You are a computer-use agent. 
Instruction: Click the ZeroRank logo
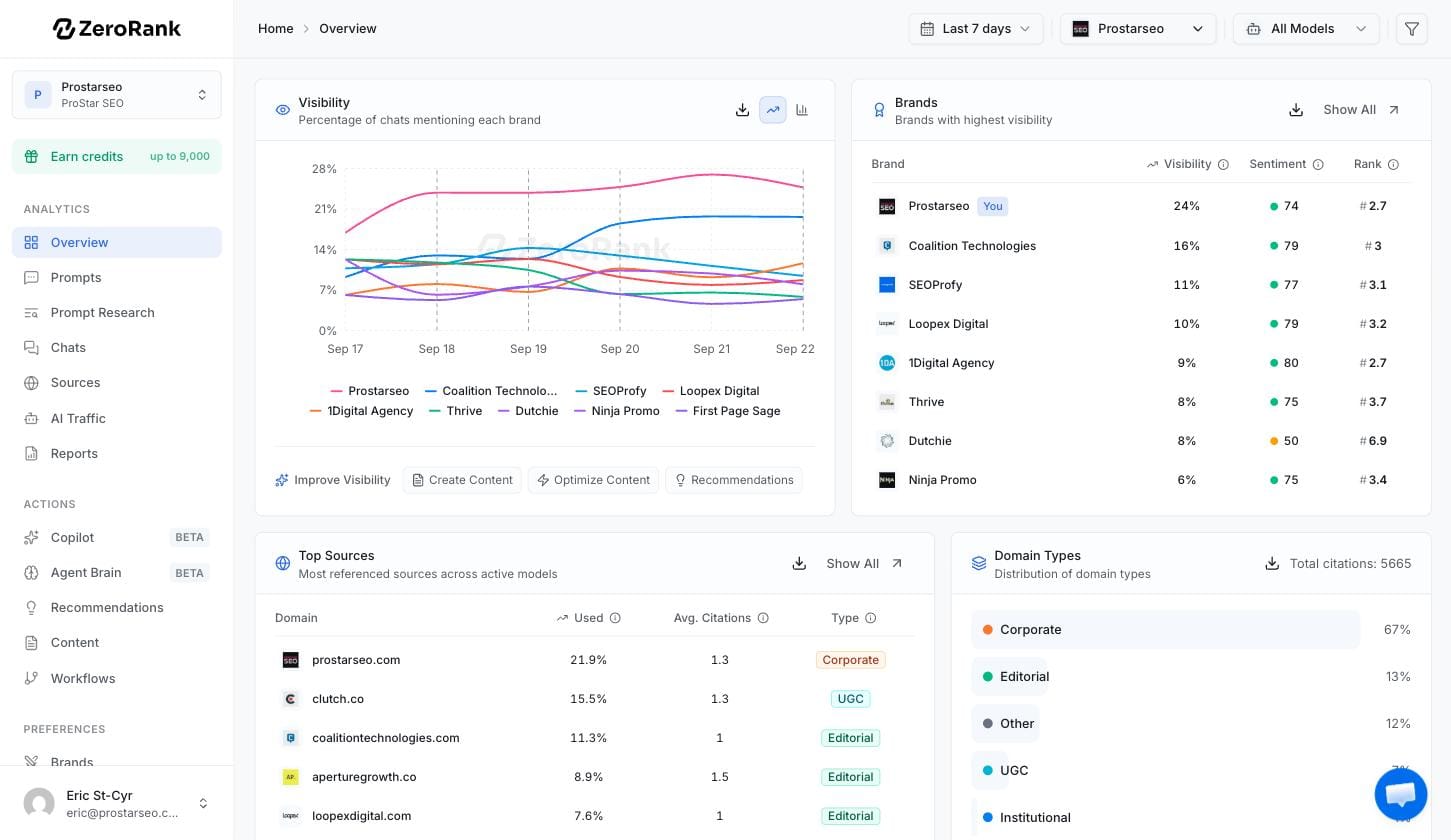point(117,29)
